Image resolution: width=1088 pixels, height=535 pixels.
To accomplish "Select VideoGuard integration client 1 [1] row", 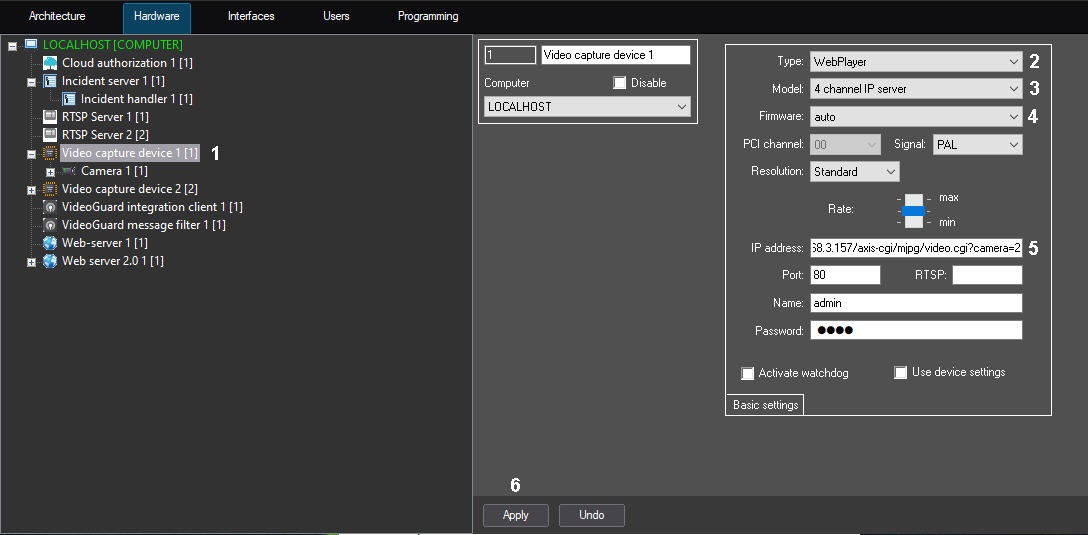I will [x=152, y=207].
